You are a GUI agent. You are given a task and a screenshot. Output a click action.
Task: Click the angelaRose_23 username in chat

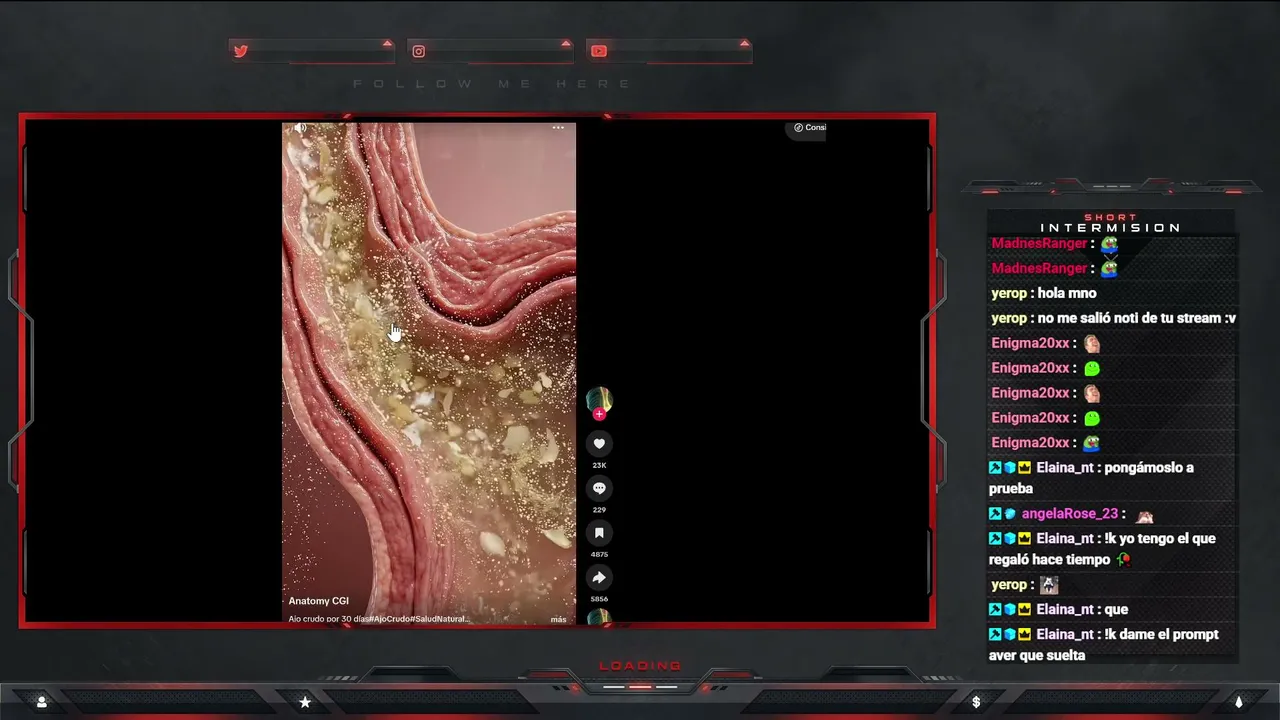pyautogui.click(x=1070, y=514)
